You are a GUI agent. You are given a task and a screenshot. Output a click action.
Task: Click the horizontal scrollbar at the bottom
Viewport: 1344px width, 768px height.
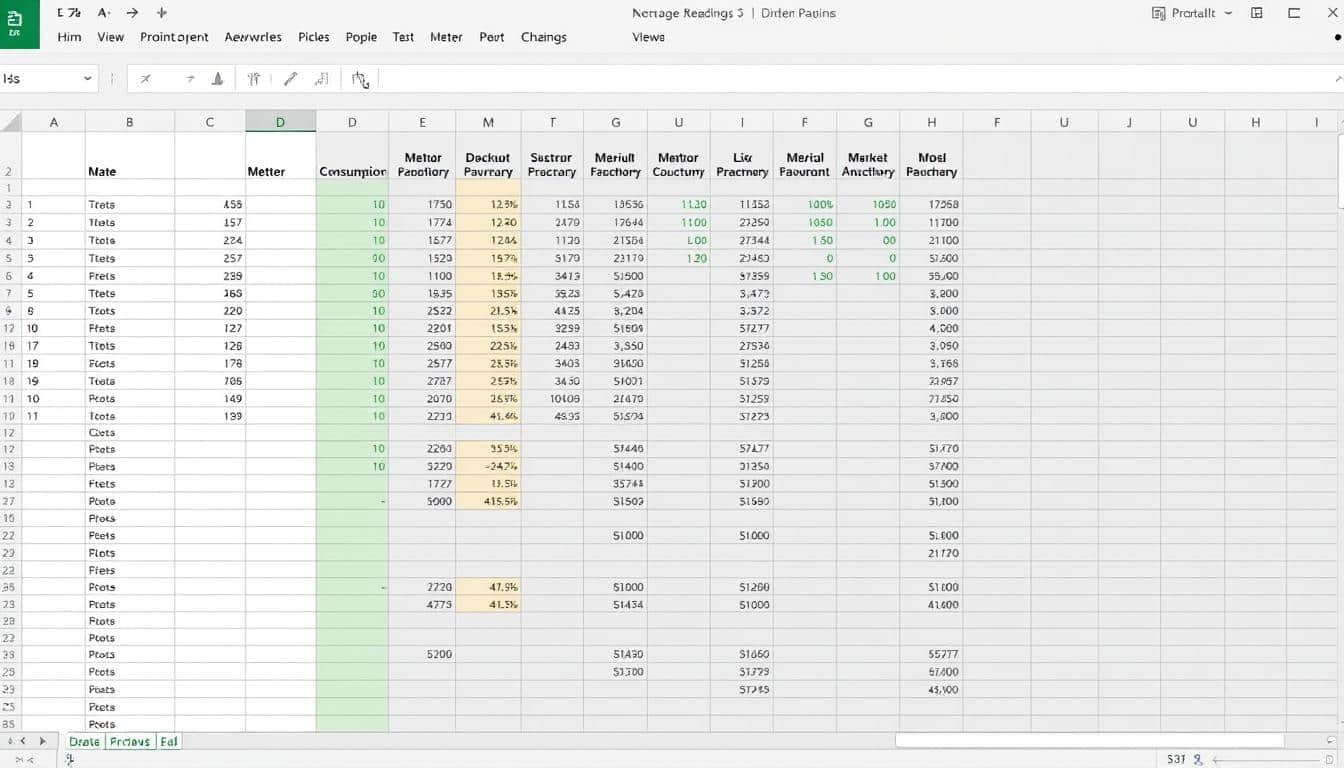click(1090, 741)
